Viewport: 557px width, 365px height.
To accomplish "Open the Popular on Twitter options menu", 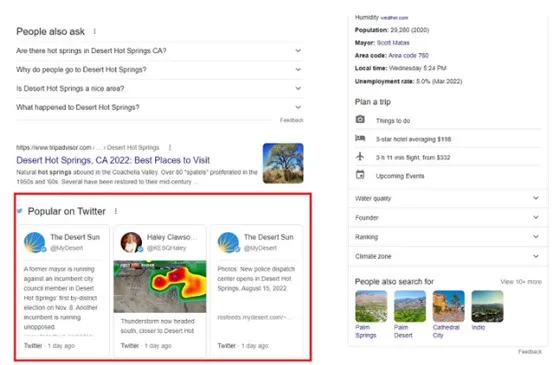I will 116,212.
